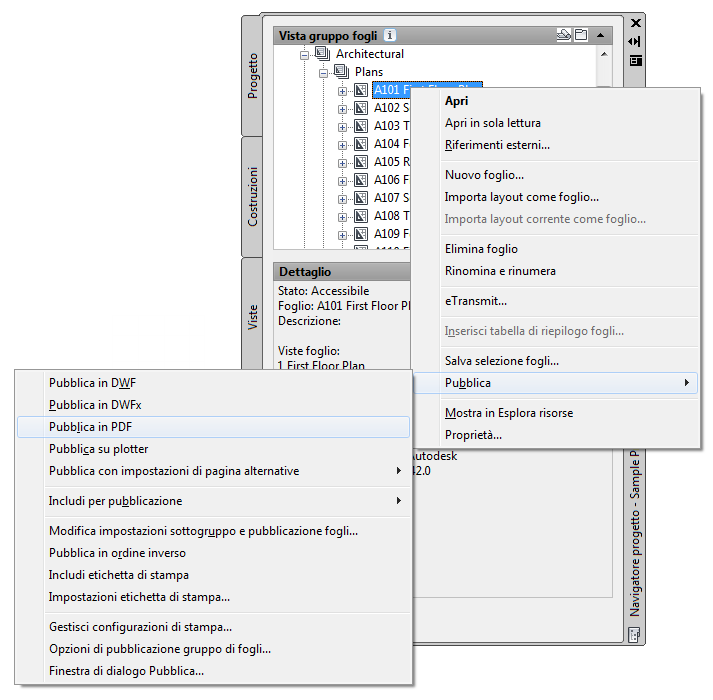Collapse the Vista gruppo fogli panel arrow
Screen dimensions: 713x700
(600, 35)
